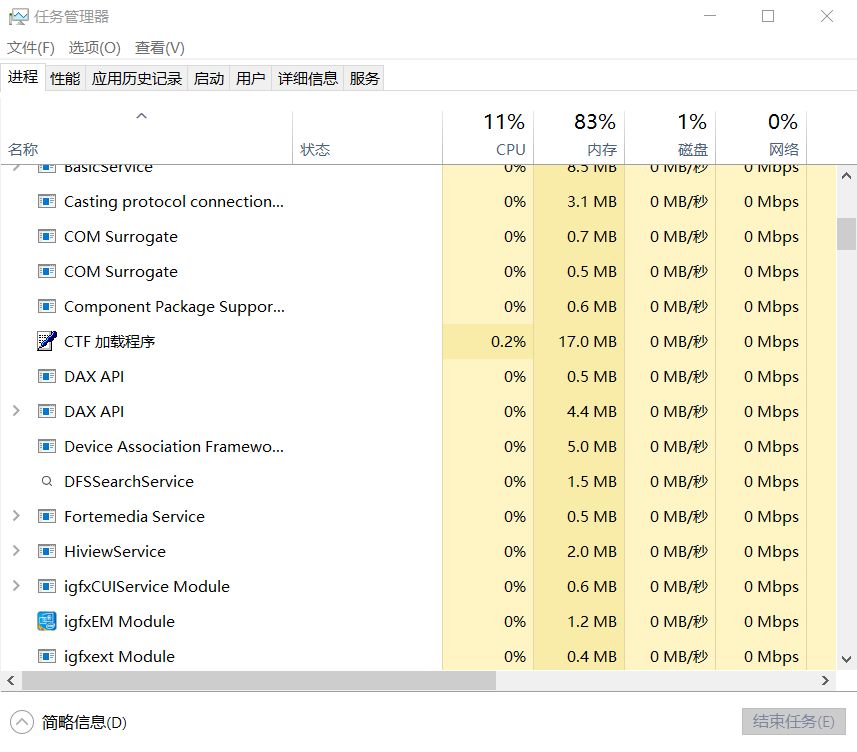
Task: Click the vertical scrollbar down arrow
Action: click(x=846, y=659)
